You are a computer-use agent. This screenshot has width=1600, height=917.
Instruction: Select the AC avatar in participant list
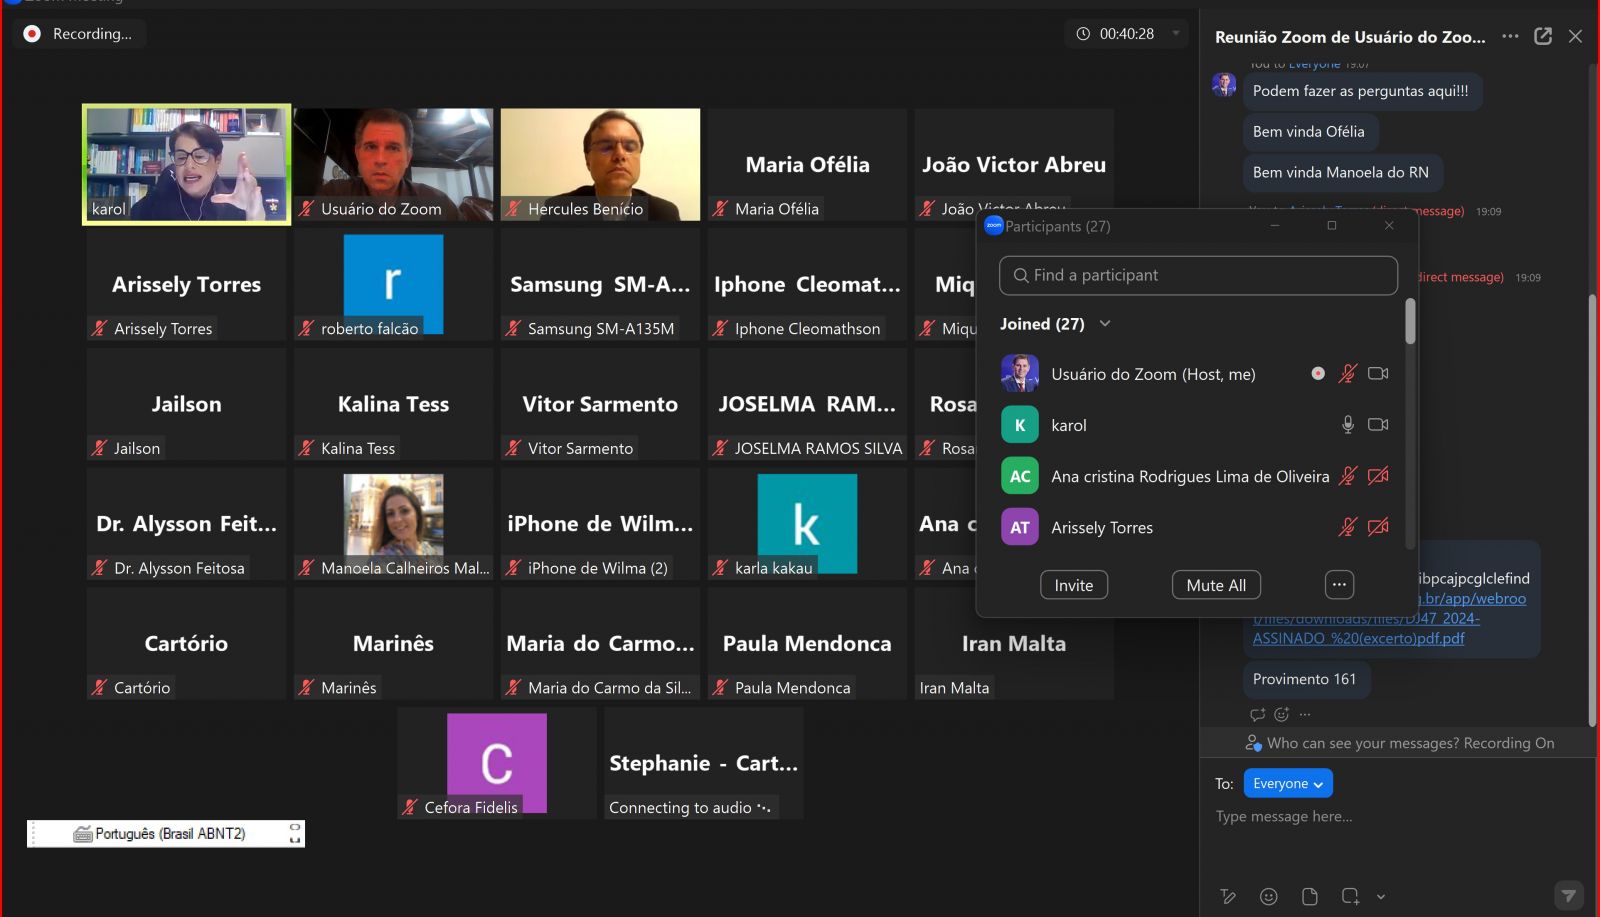(1020, 476)
